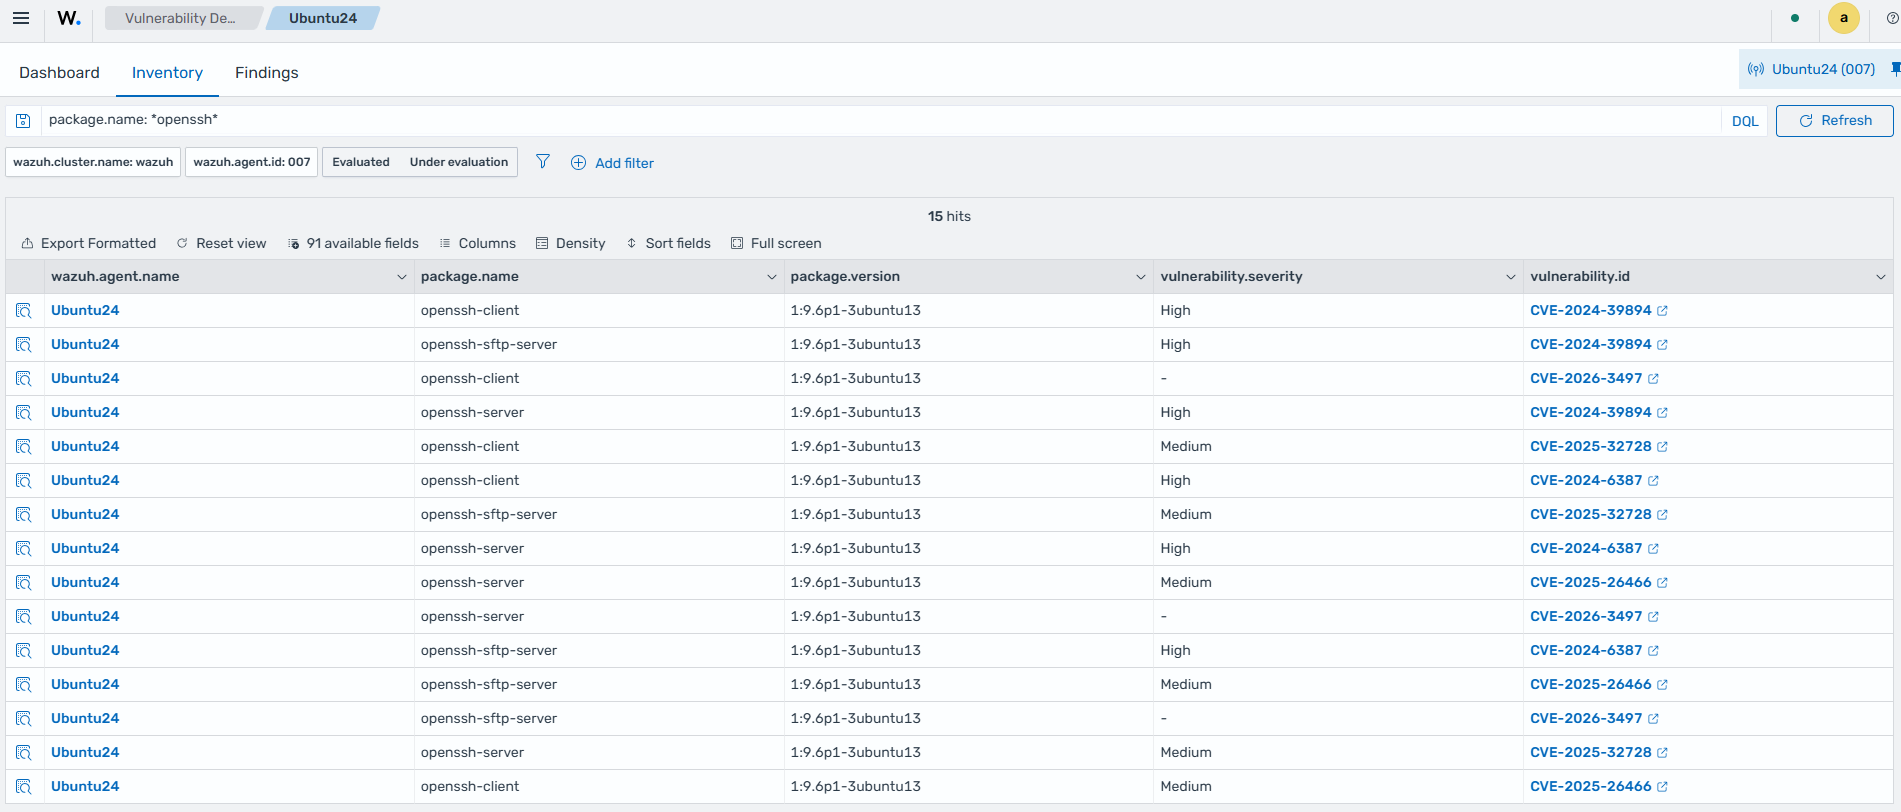Inspect document for openssh-server CVE-2025-32728 row
The width and height of the screenshot is (1901, 812).
[24, 753]
